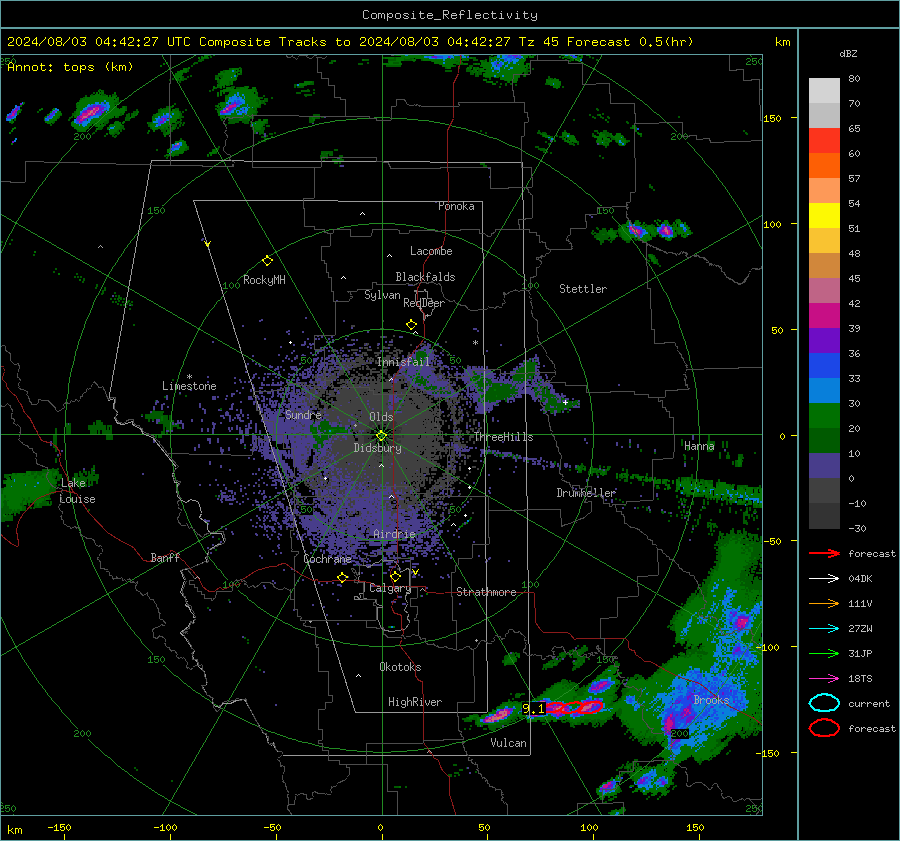Click the ThreeHills town label

click(x=503, y=437)
